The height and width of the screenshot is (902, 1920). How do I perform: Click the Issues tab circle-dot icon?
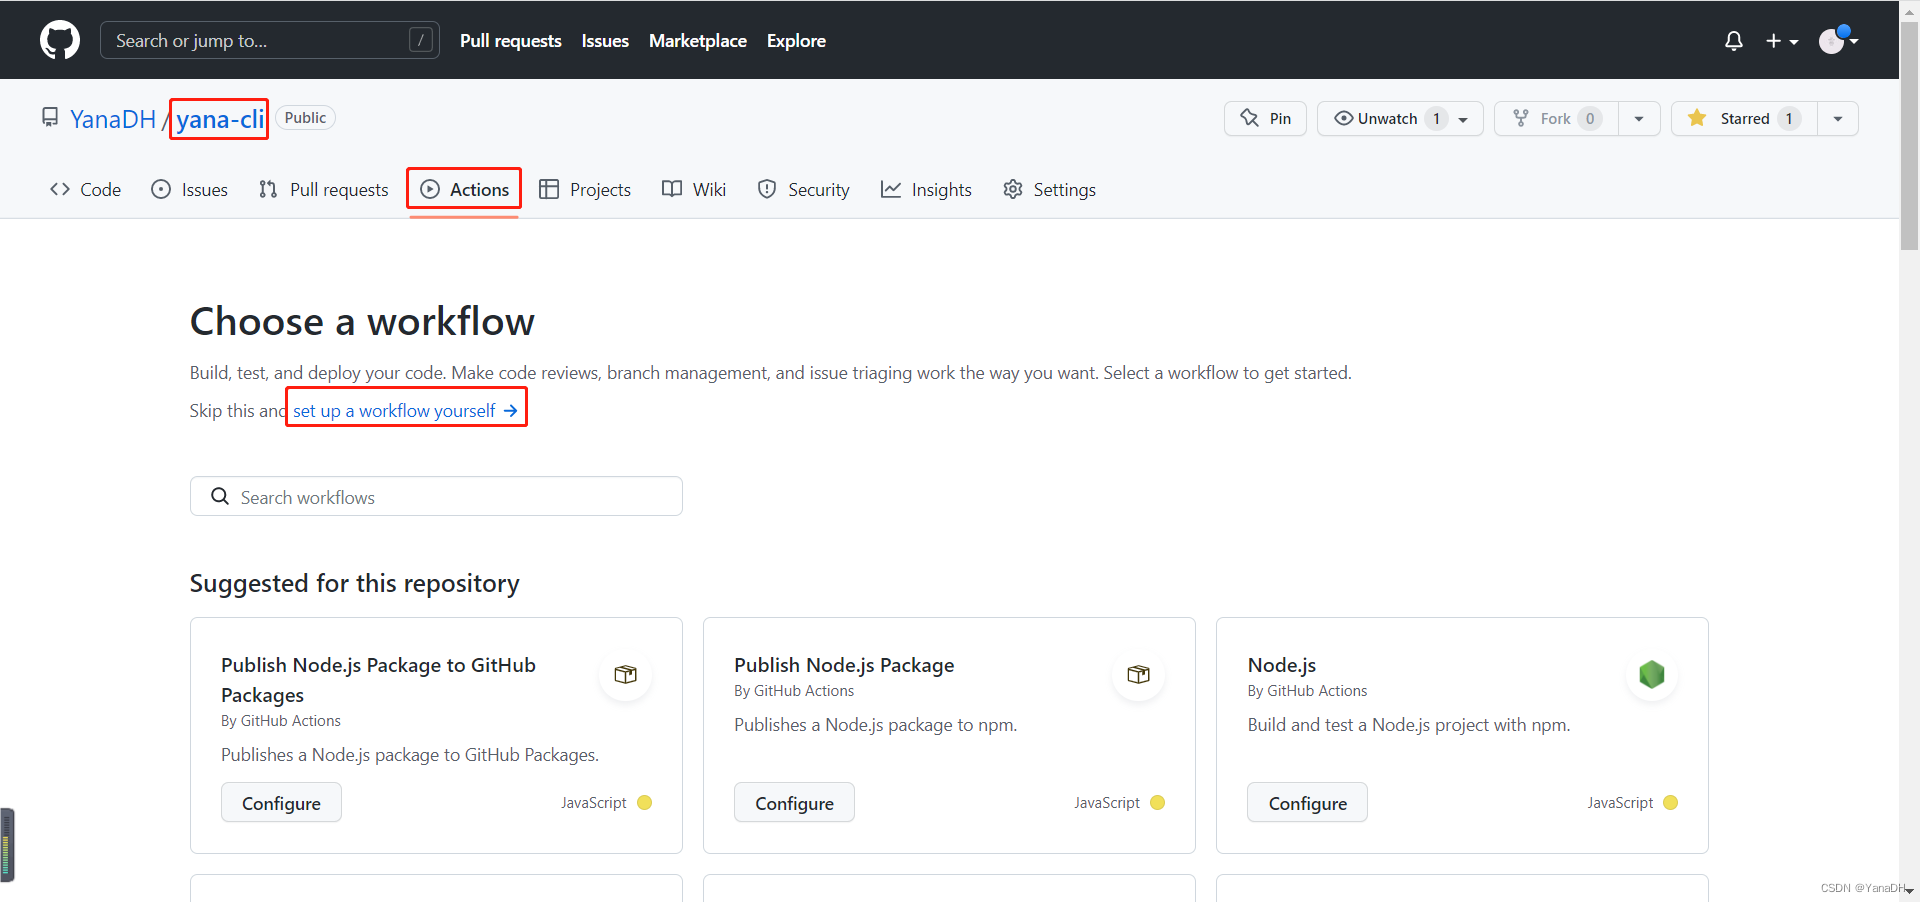pyautogui.click(x=161, y=189)
